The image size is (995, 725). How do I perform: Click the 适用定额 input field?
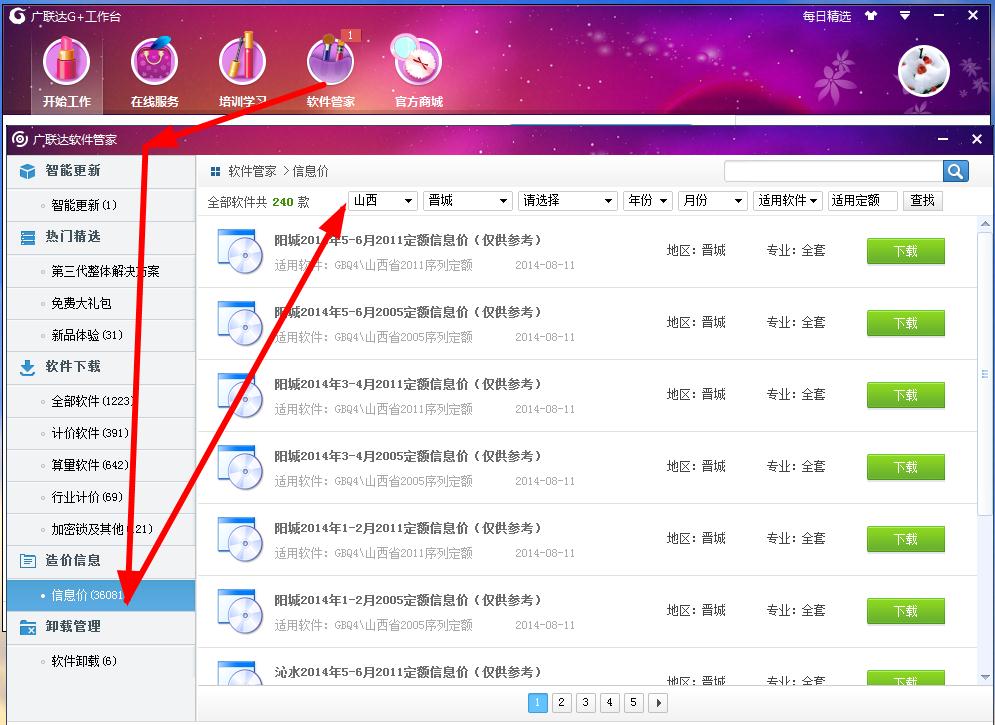[x=862, y=200]
